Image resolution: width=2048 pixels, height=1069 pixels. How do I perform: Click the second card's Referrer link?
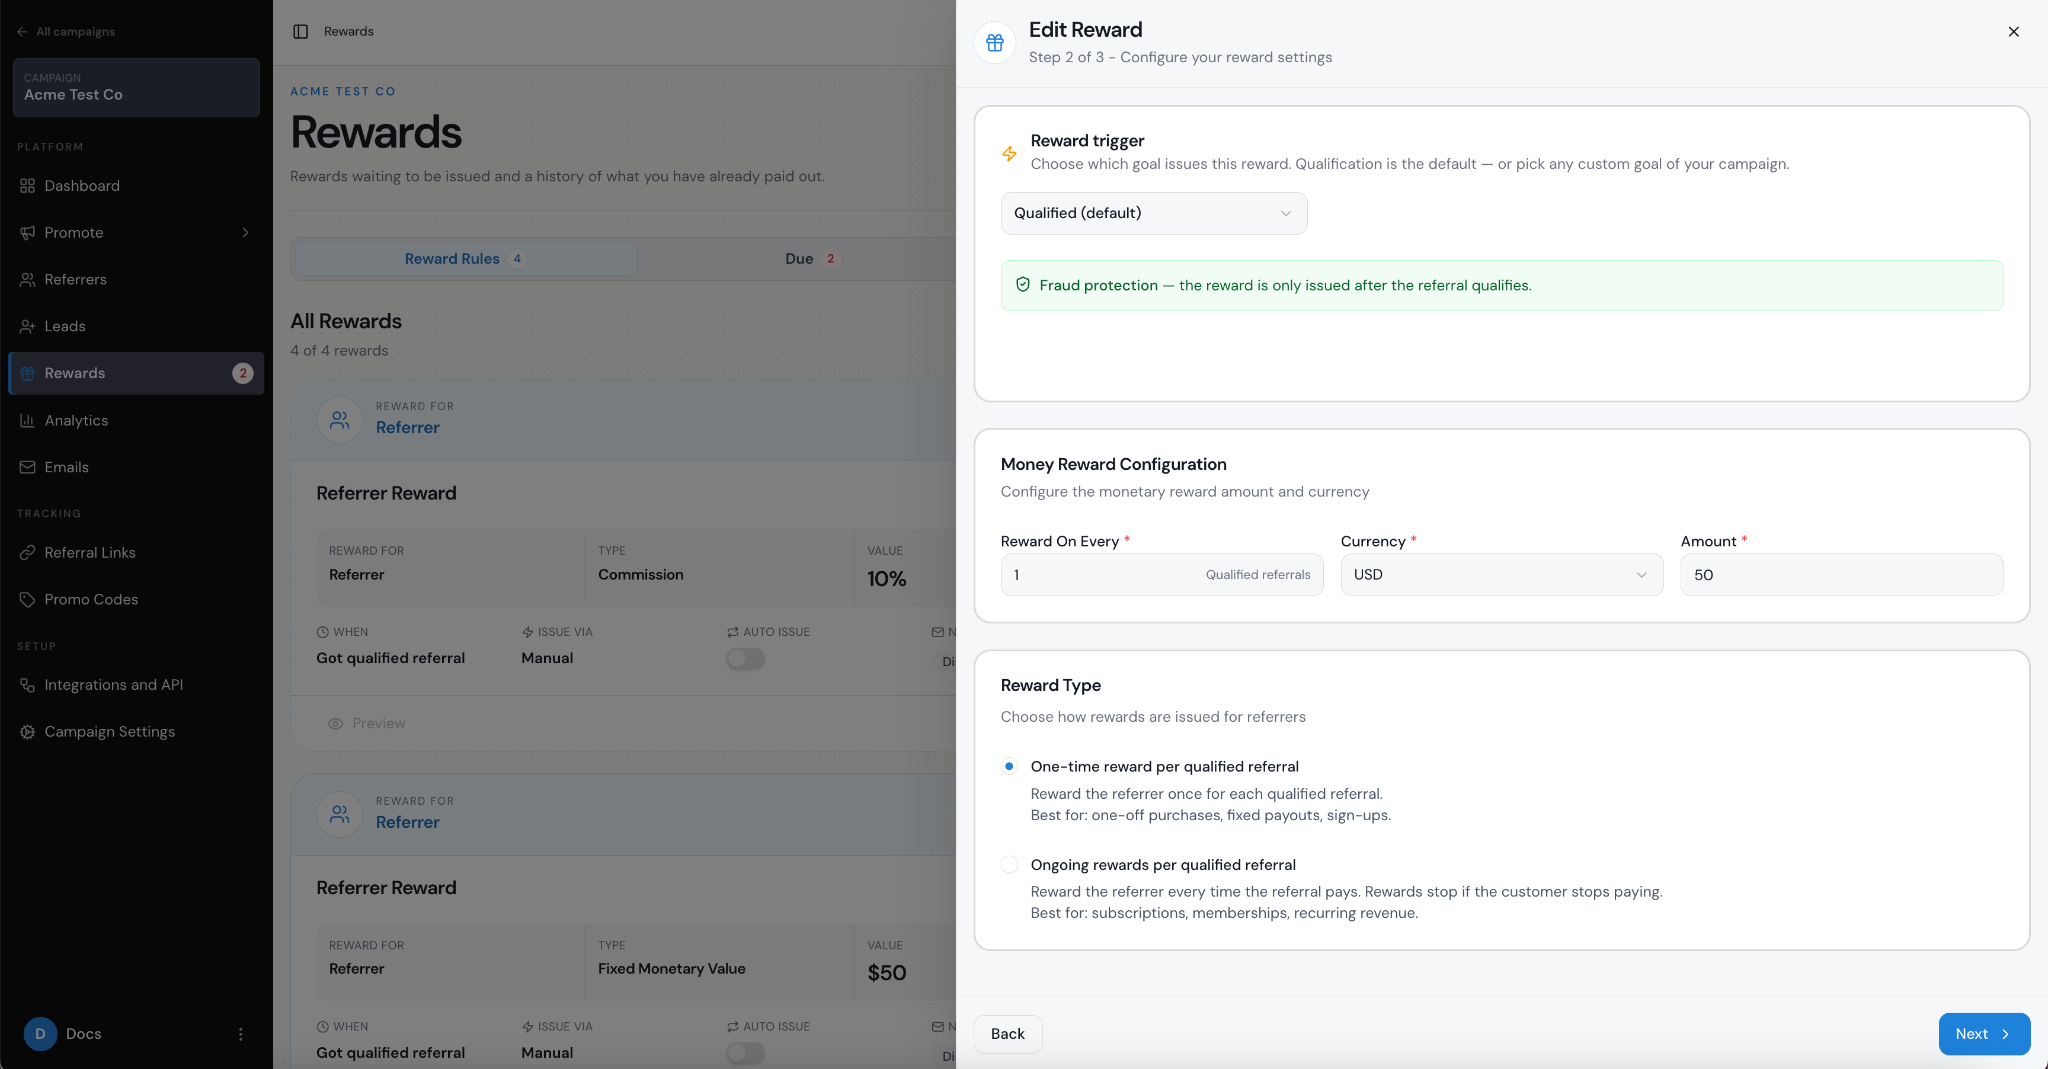[408, 823]
